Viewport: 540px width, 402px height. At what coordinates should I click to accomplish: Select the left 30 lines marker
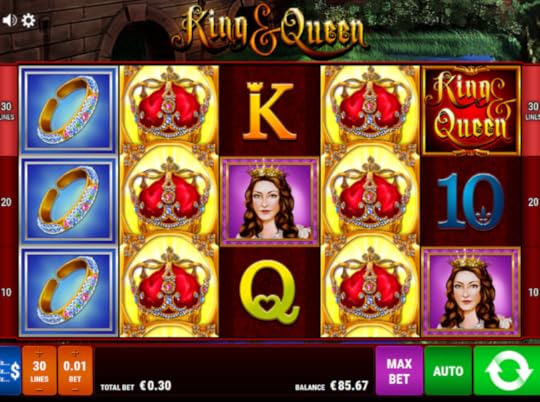tap(7, 110)
